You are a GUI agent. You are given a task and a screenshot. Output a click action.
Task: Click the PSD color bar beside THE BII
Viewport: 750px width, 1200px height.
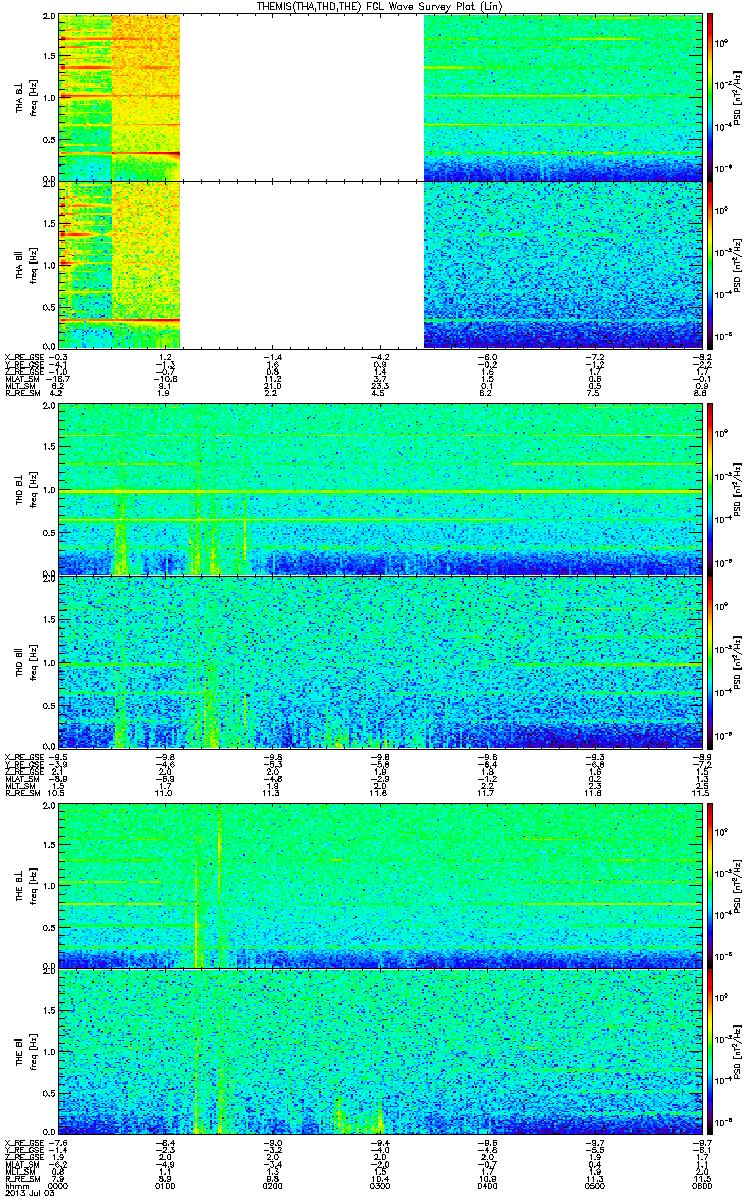711,1051
